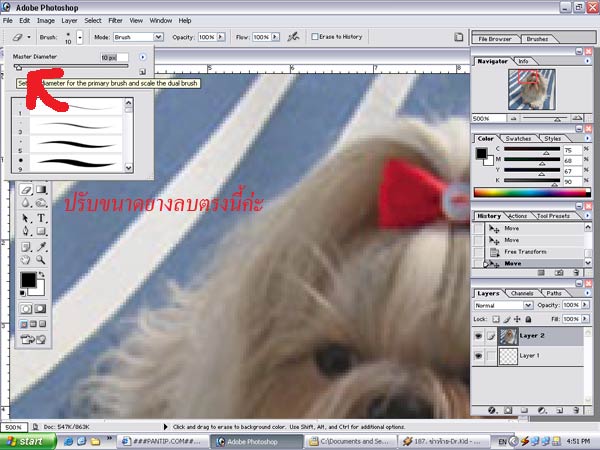Open the Filter menu
Screen dimensions: 600x450
[115, 21]
